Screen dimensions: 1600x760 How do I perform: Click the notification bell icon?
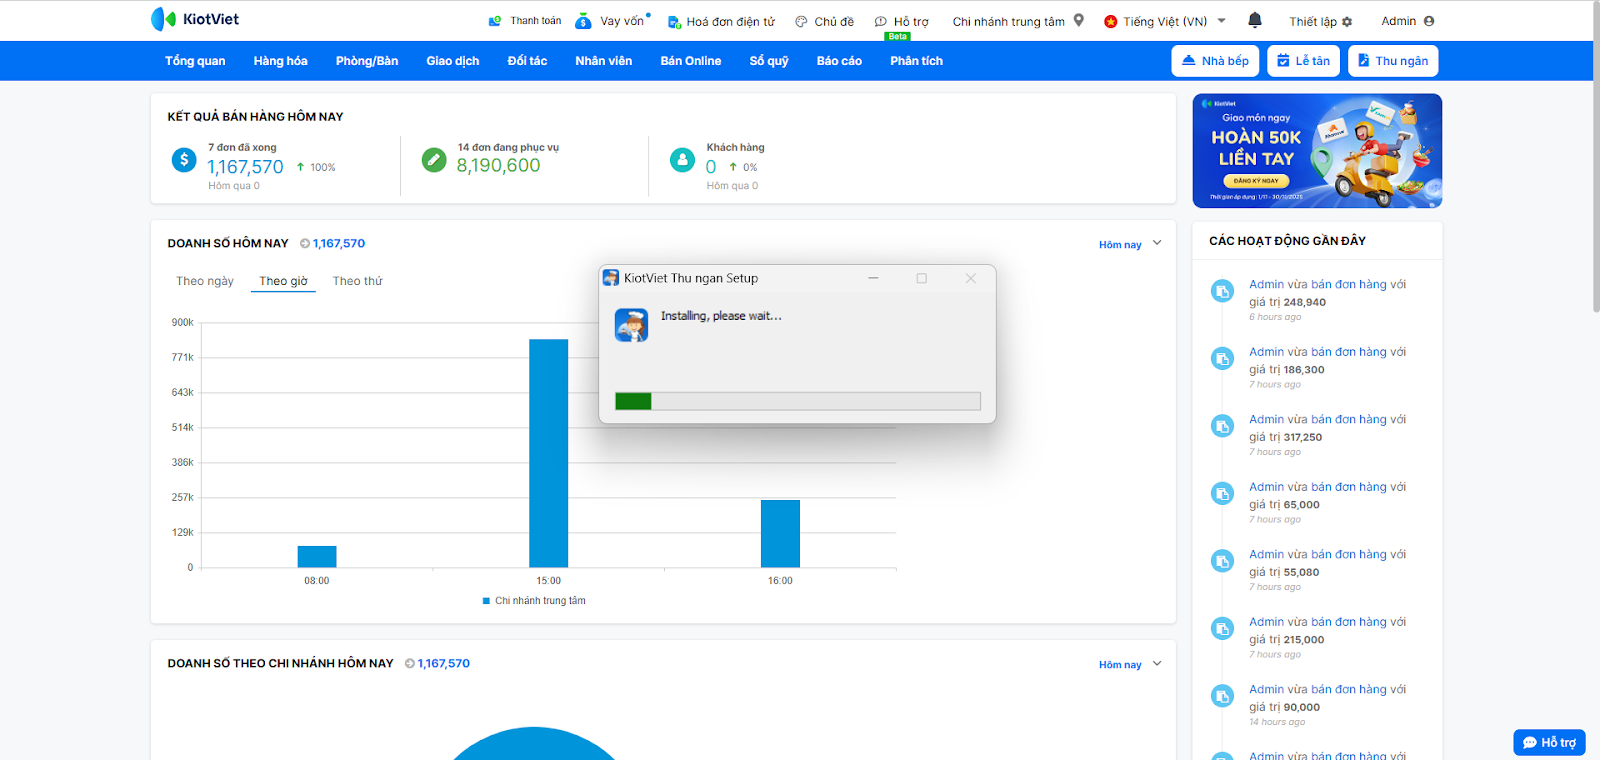(1255, 20)
